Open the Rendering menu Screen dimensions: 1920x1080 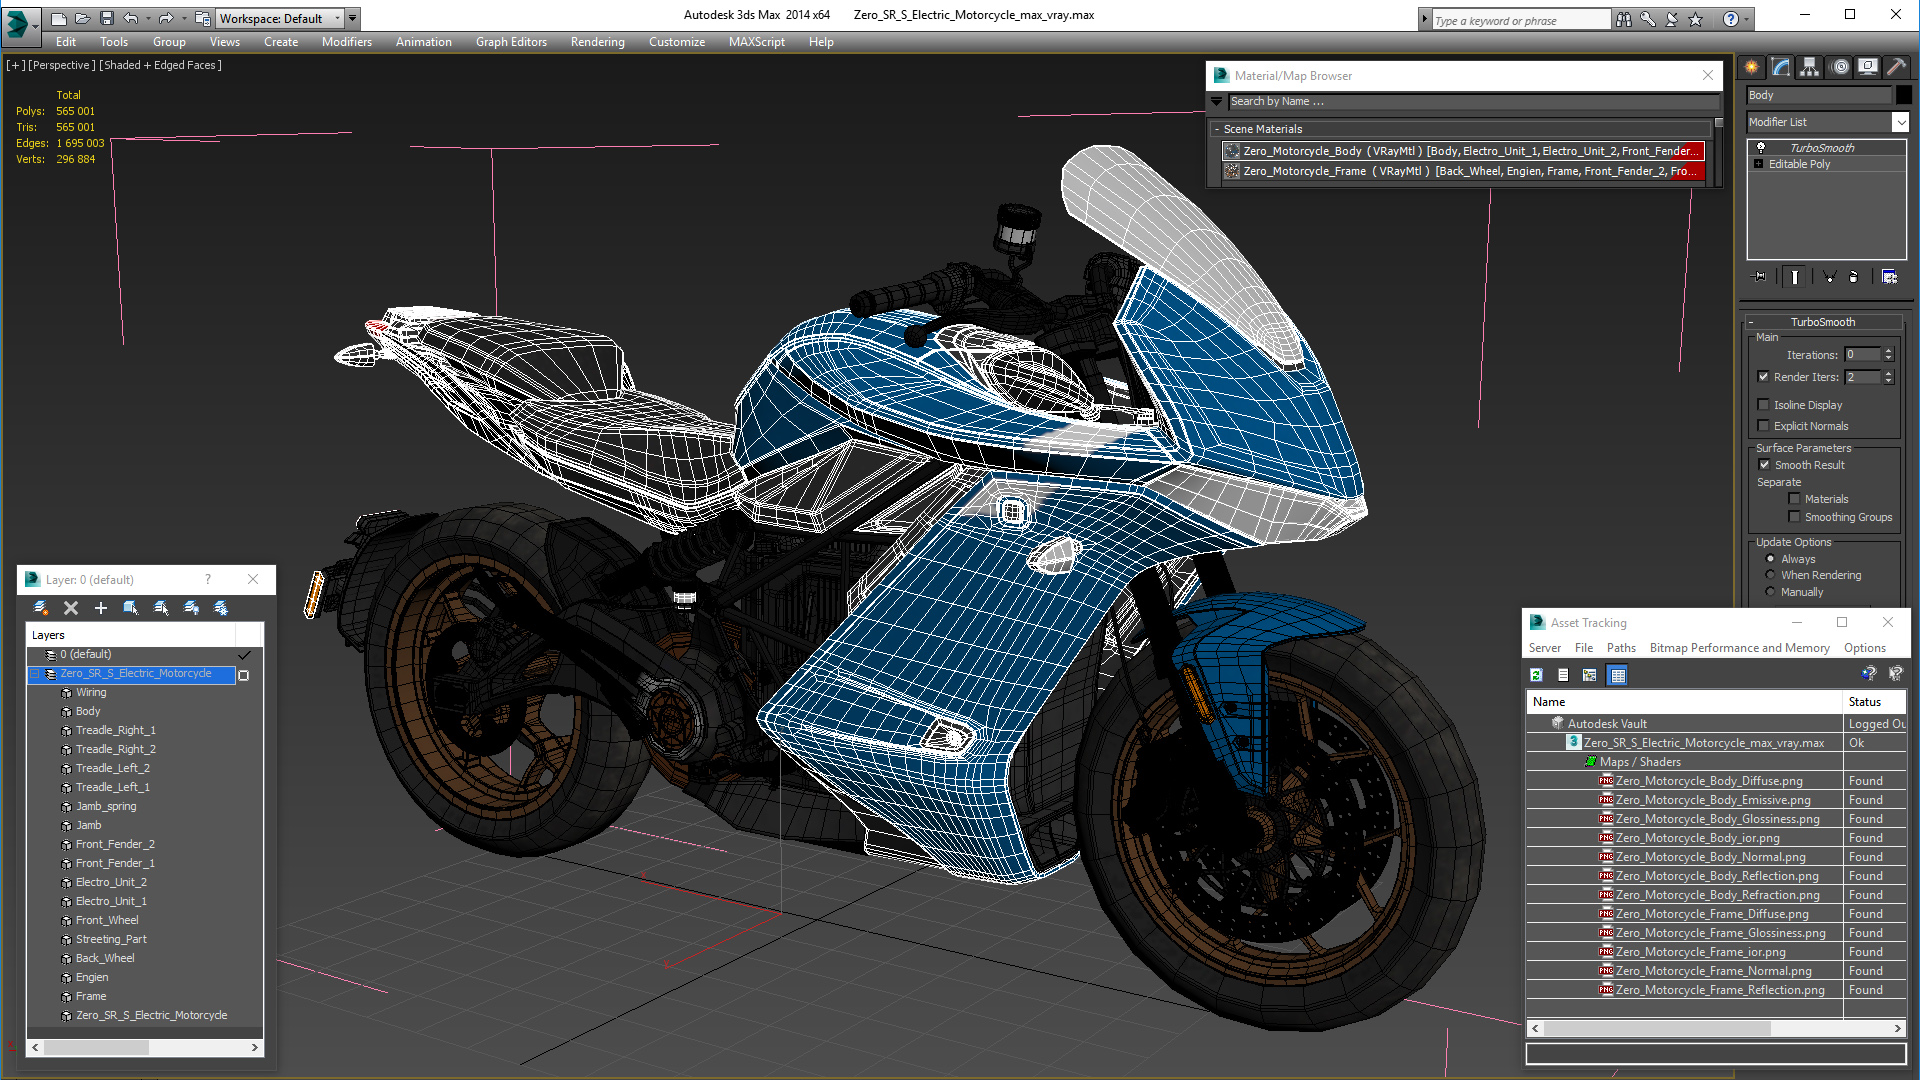(597, 42)
